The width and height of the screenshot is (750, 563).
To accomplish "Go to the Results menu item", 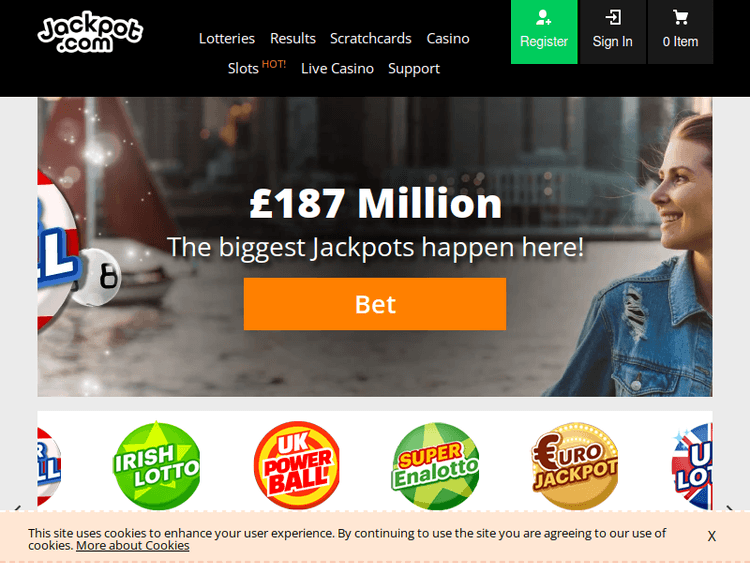I will pyautogui.click(x=293, y=38).
